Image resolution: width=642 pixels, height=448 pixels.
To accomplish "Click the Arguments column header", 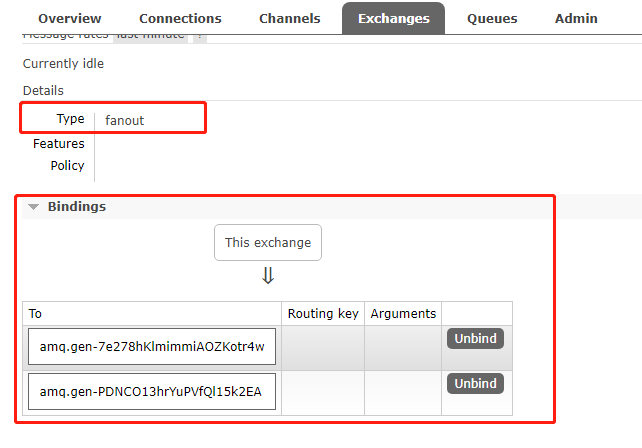I will pyautogui.click(x=403, y=314).
